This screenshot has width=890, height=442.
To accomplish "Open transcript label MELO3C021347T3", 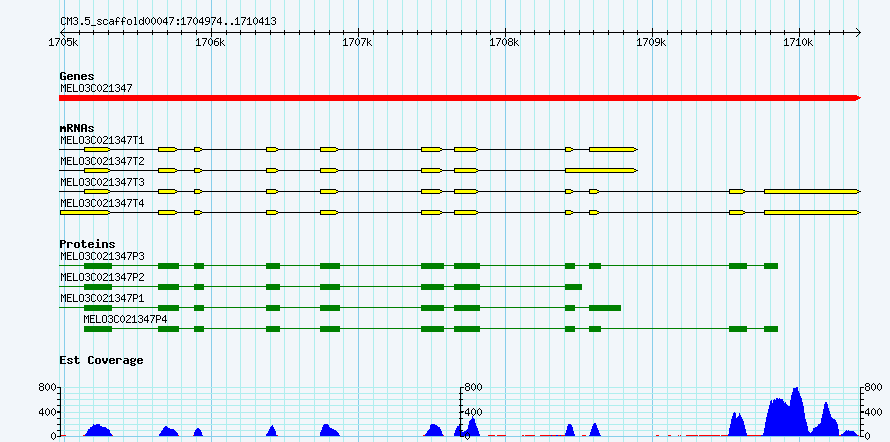I will (x=102, y=182).
